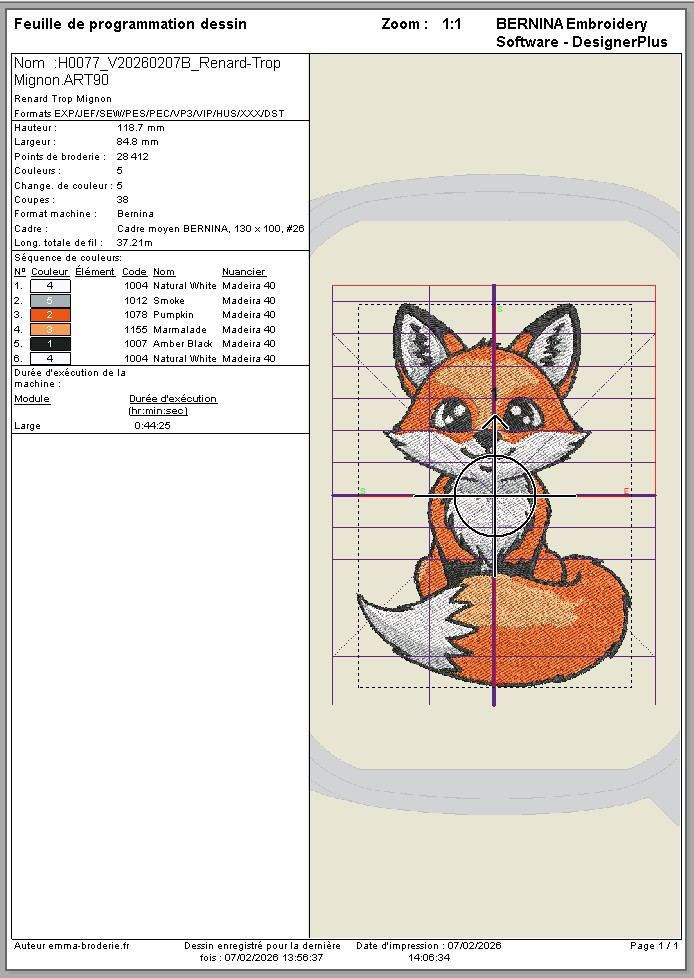Screen dimensions: 694x978
Task: Select the design file name H0077_V20260207B_Renard-Trop Mignon.ART90
Action: 147,71
